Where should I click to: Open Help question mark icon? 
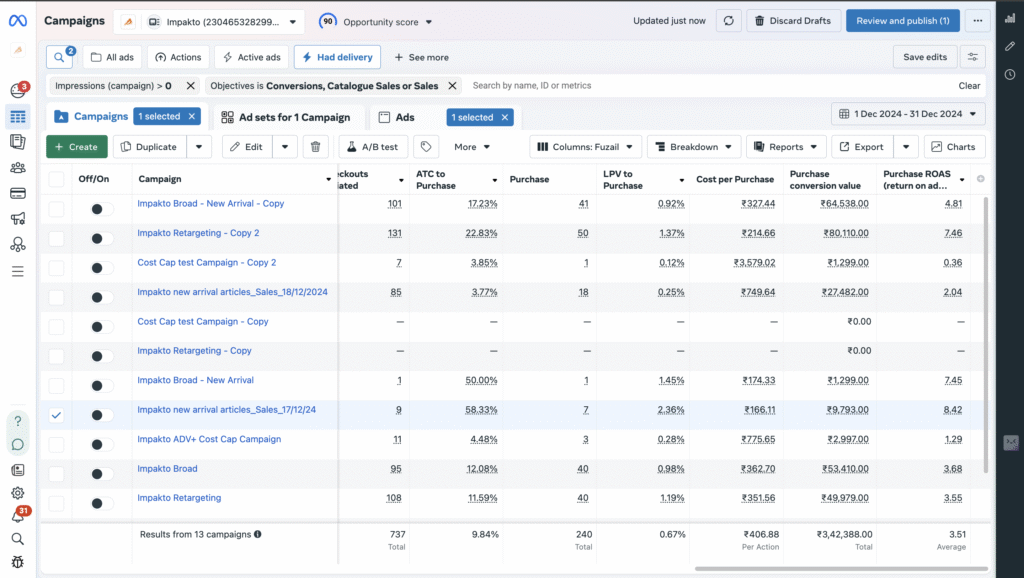click(18, 421)
